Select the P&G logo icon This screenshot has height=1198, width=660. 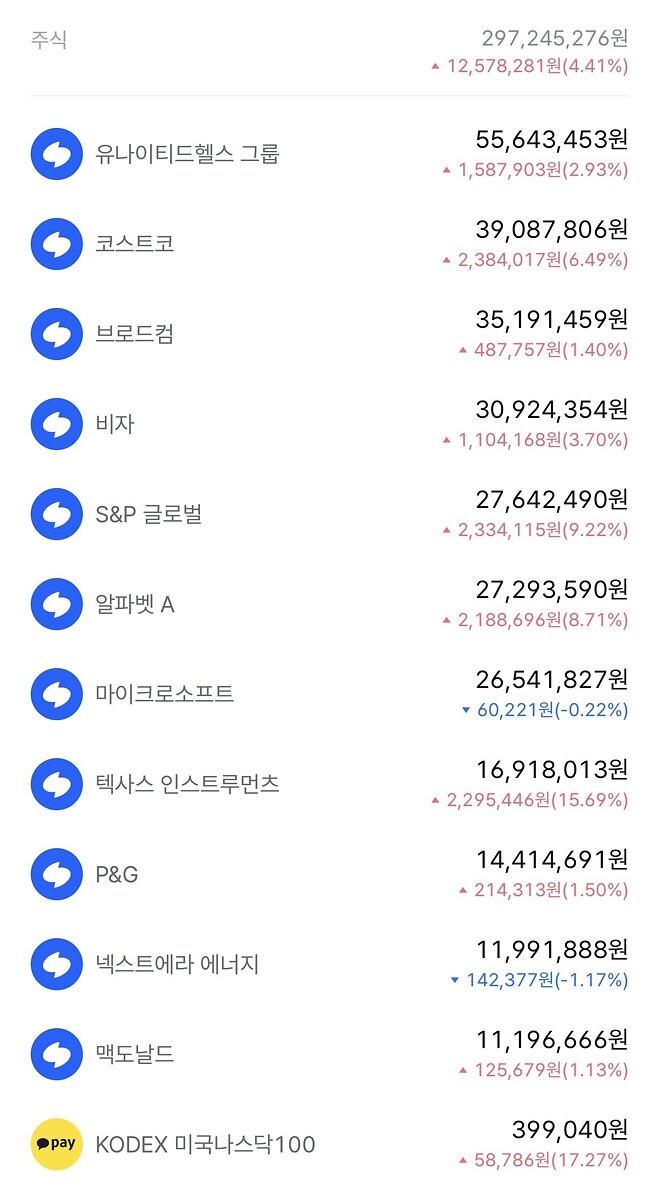[57, 874]
